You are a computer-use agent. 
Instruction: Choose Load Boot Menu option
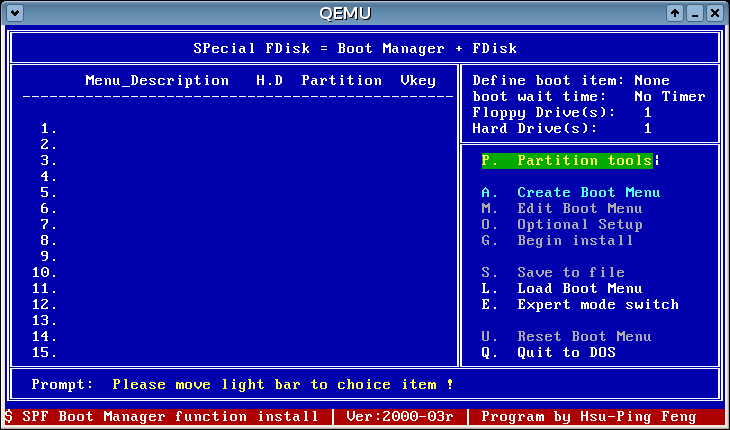click(x=562, y=288)
